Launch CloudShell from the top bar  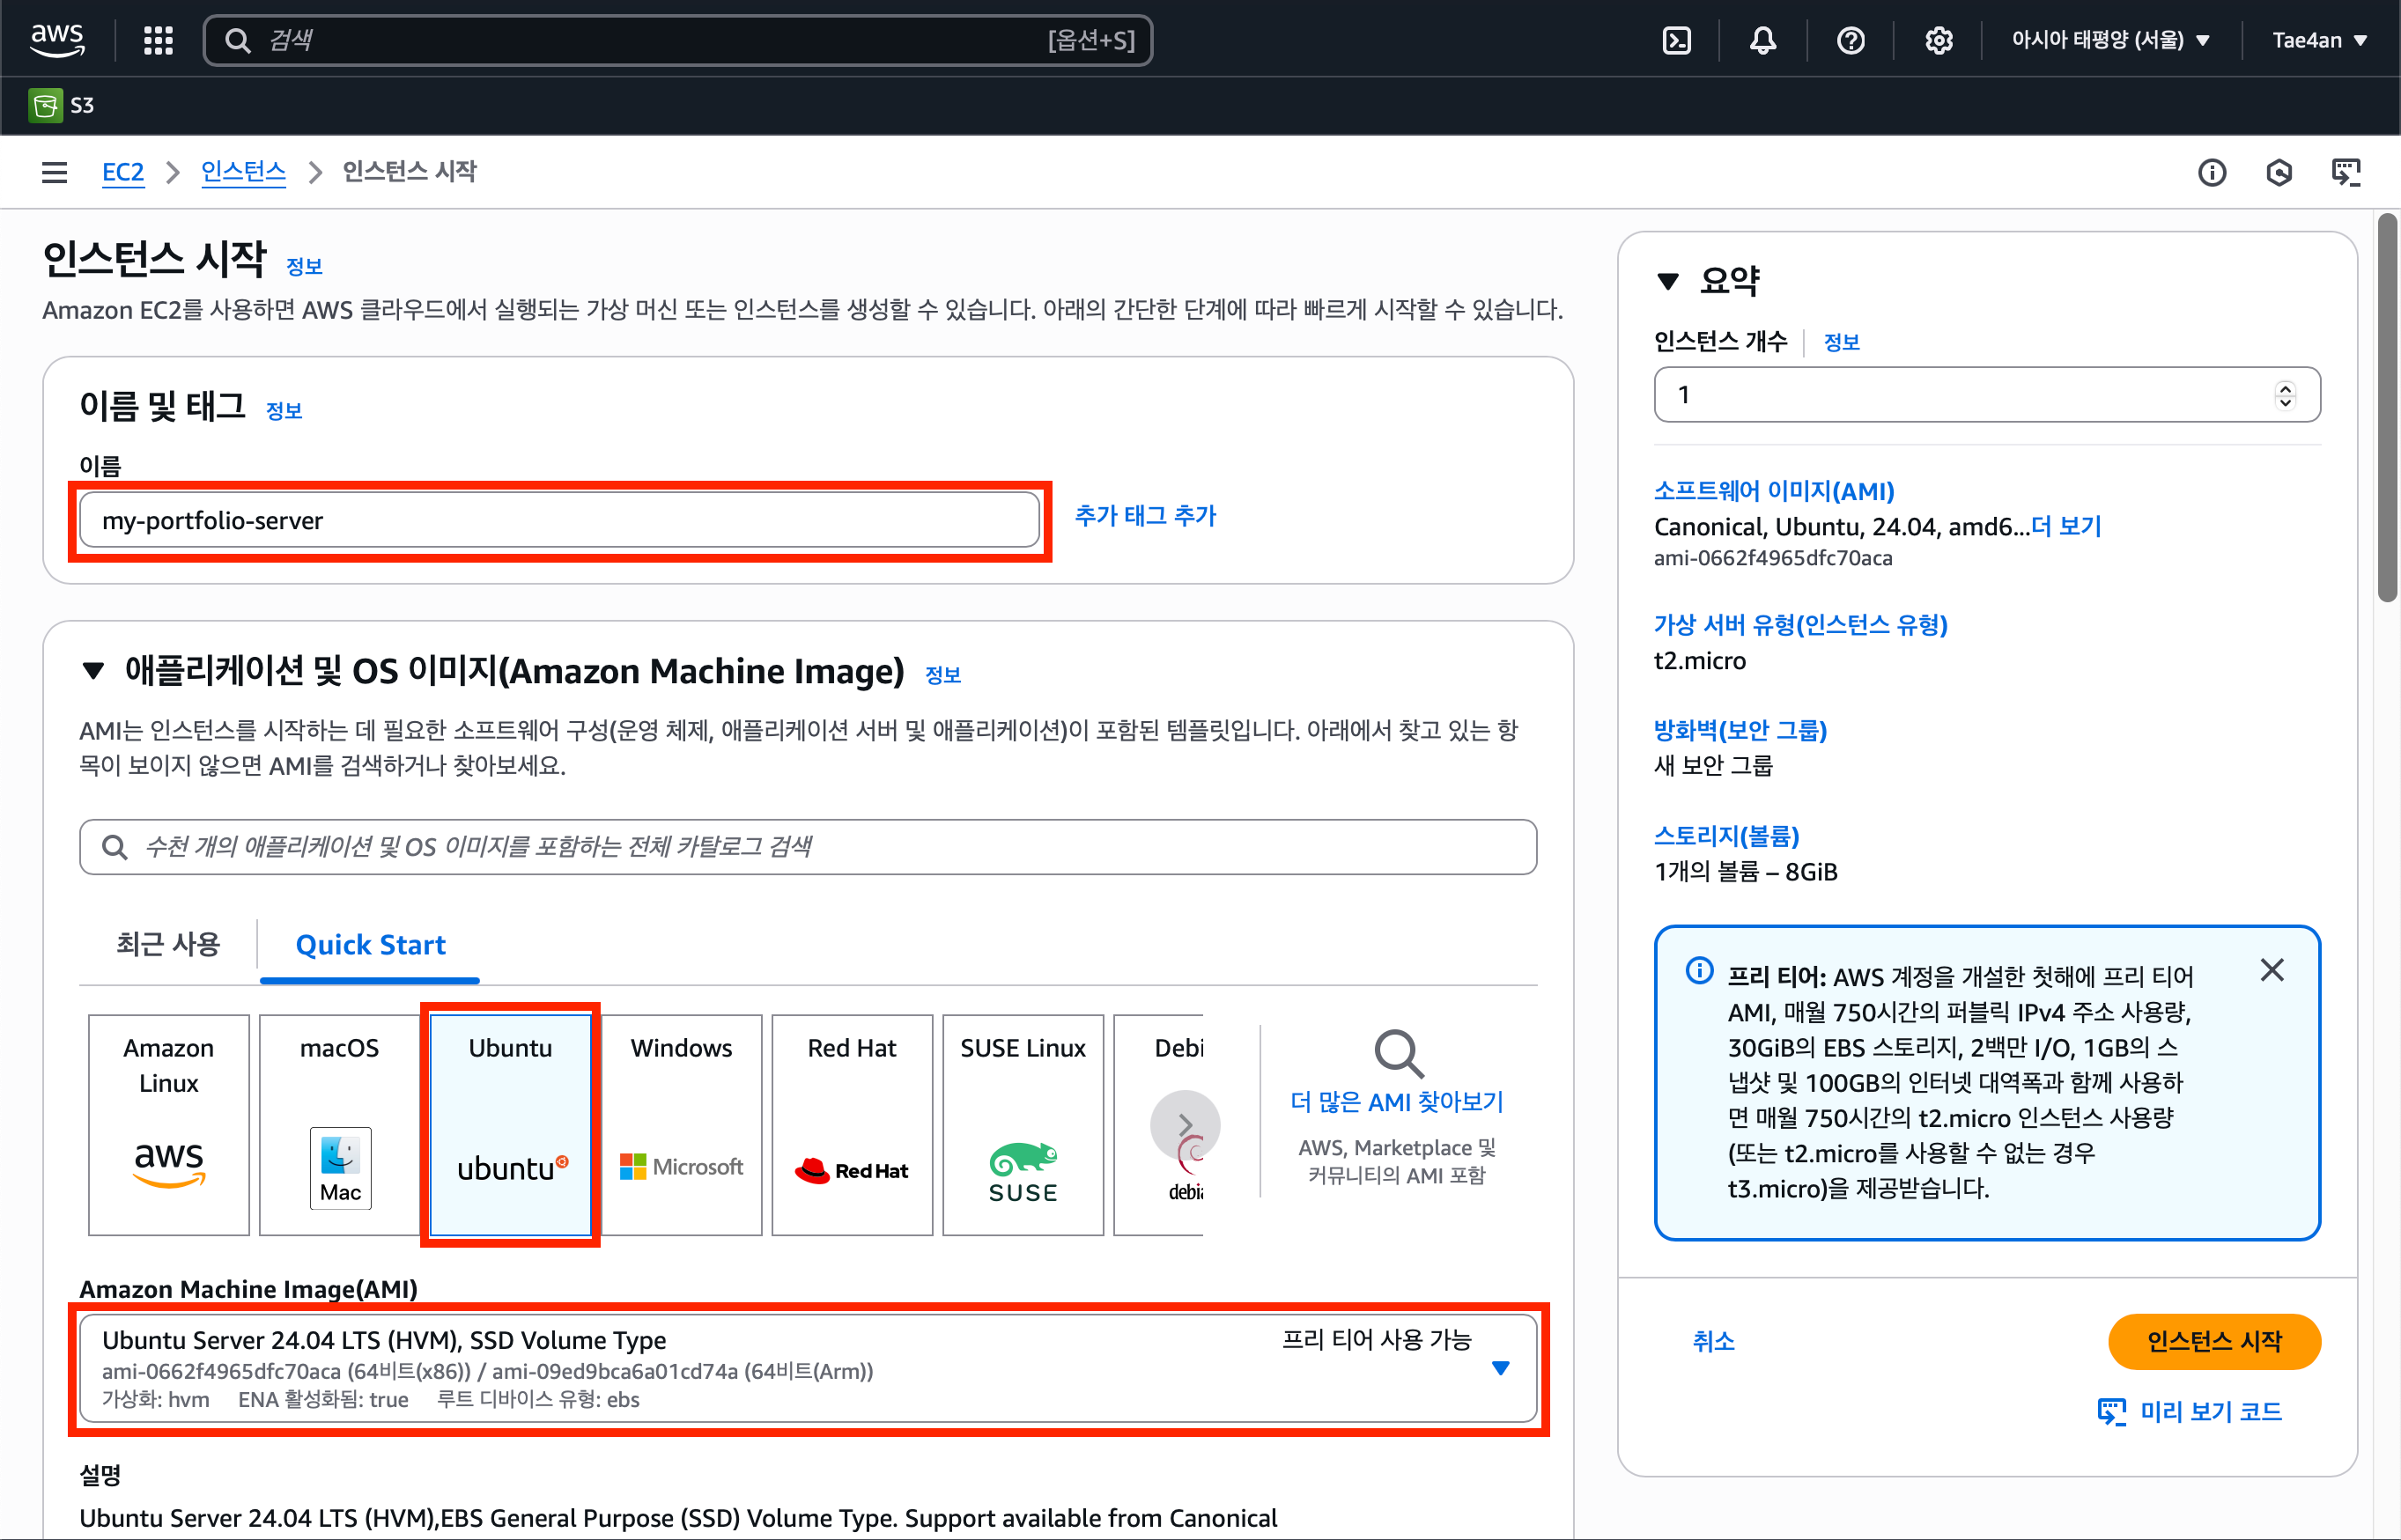(x=1677, y=40)
